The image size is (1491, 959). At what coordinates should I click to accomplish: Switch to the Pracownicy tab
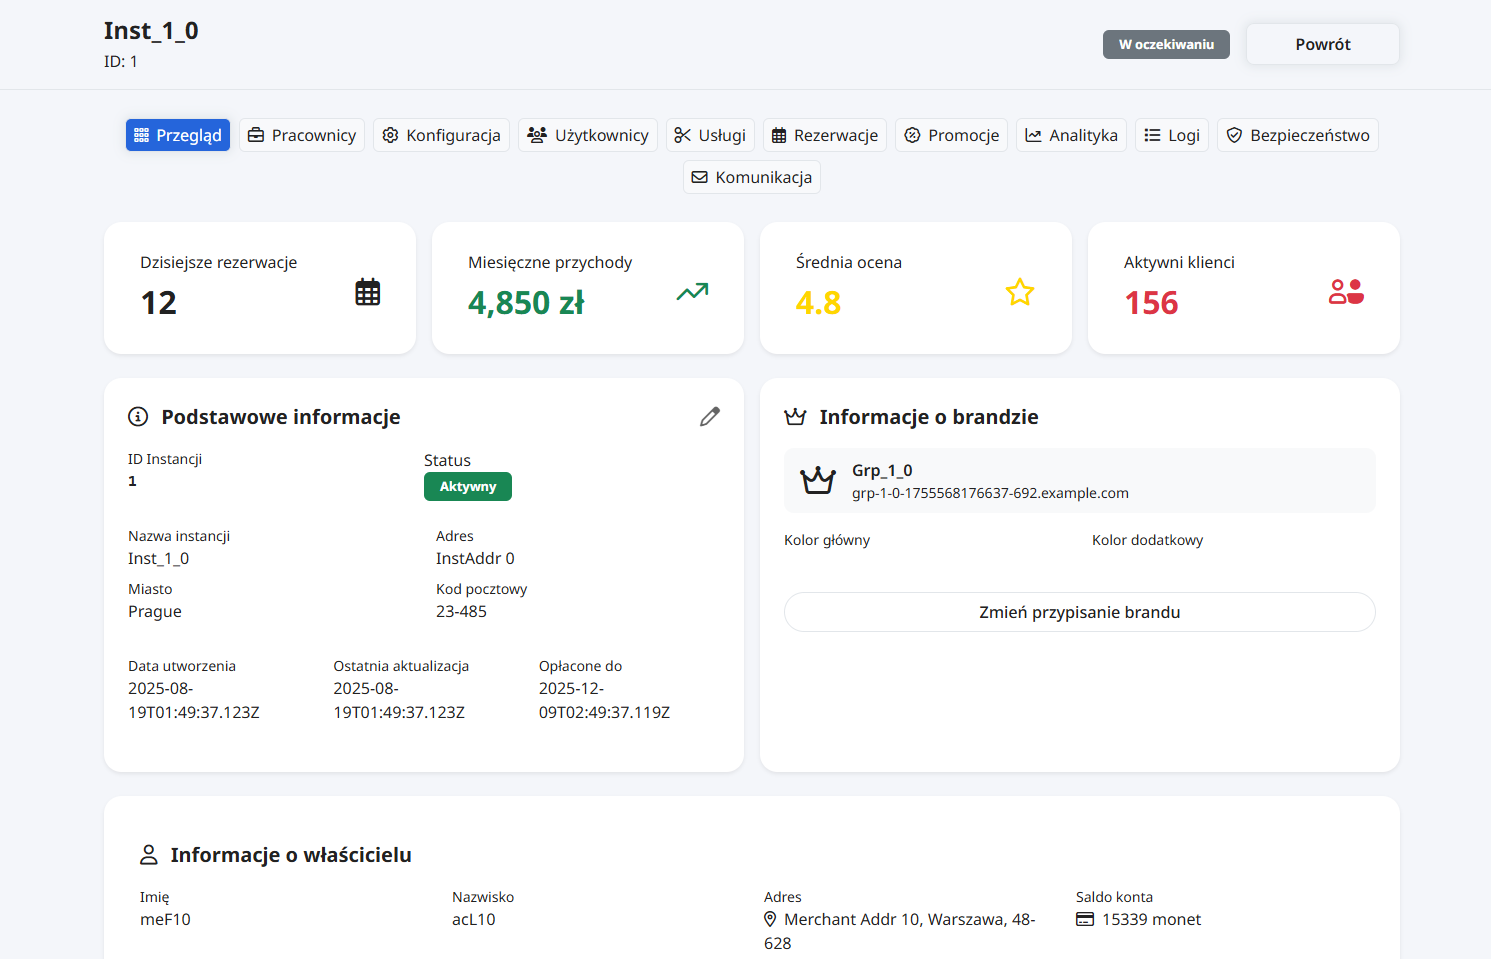(302, 135)
